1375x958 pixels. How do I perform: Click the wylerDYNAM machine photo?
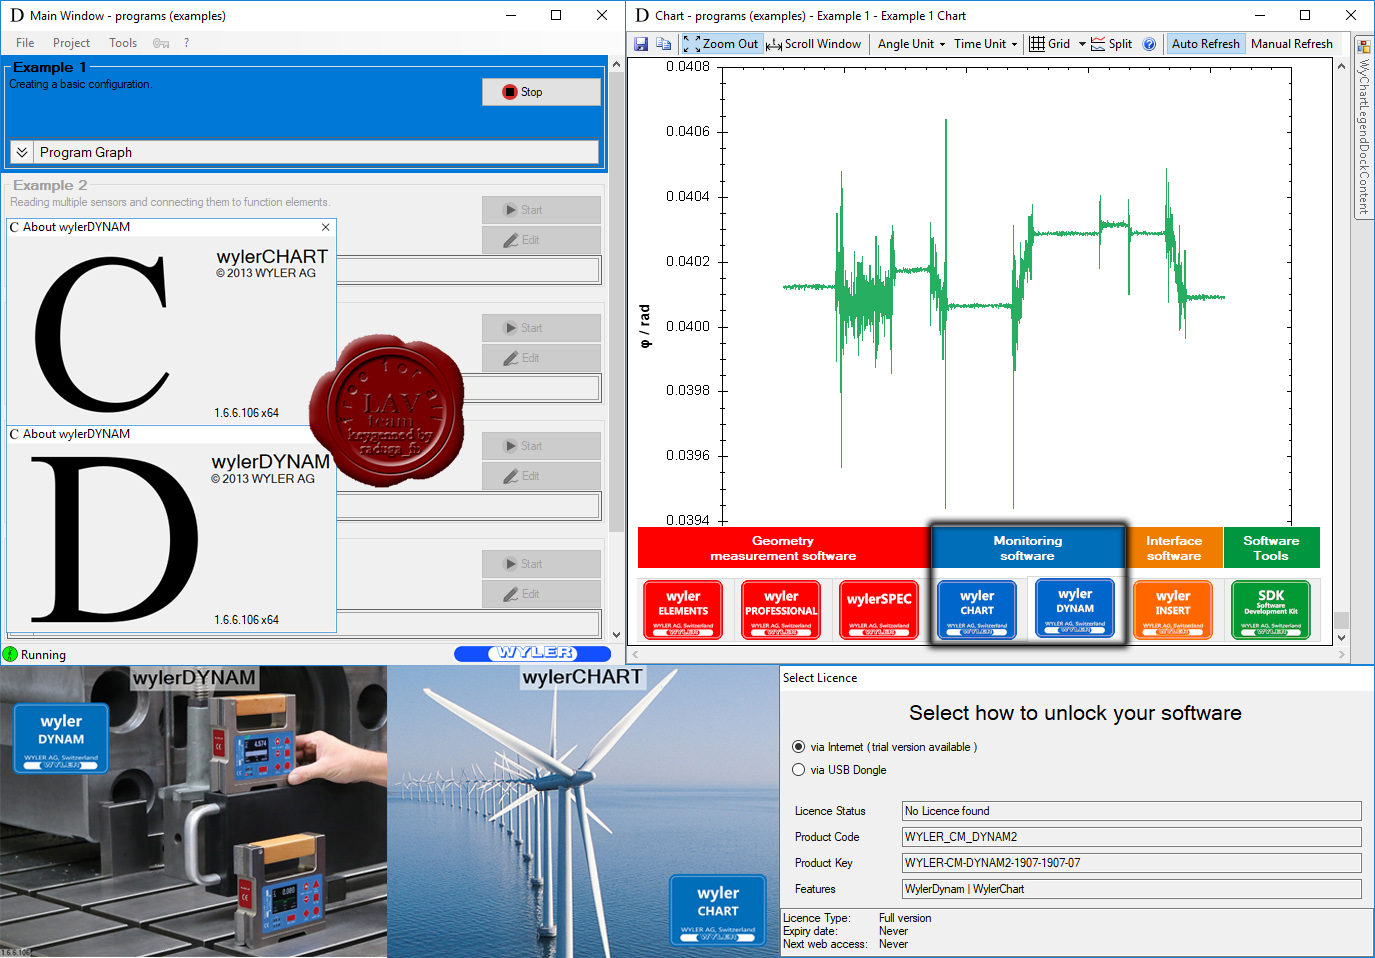(193, 811)
